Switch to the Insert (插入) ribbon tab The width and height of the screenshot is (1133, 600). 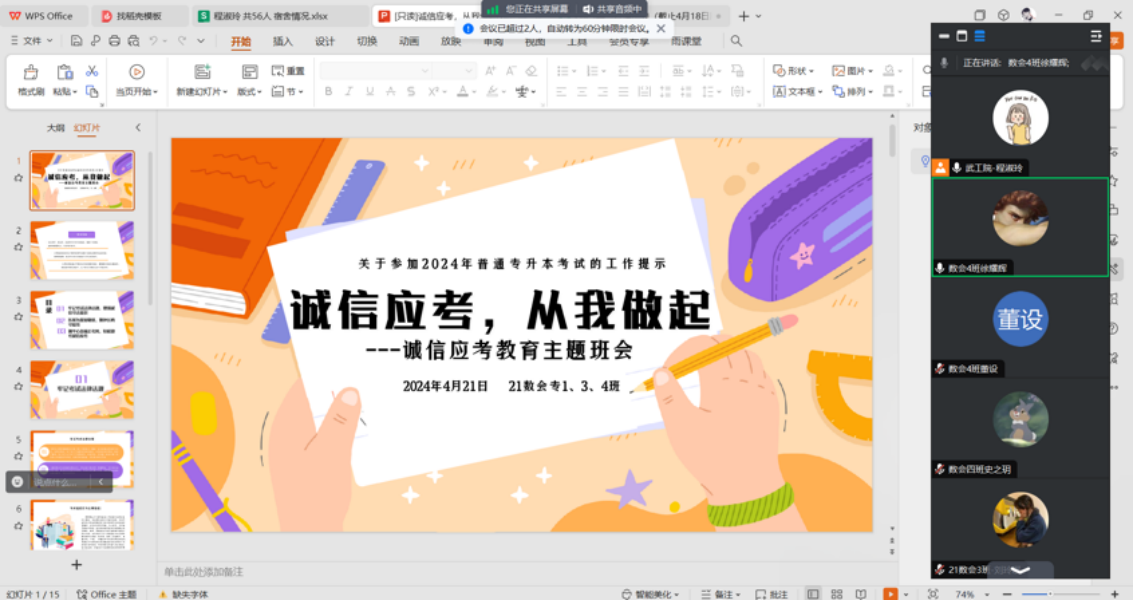pyautogui.click(x=283, y=41)
